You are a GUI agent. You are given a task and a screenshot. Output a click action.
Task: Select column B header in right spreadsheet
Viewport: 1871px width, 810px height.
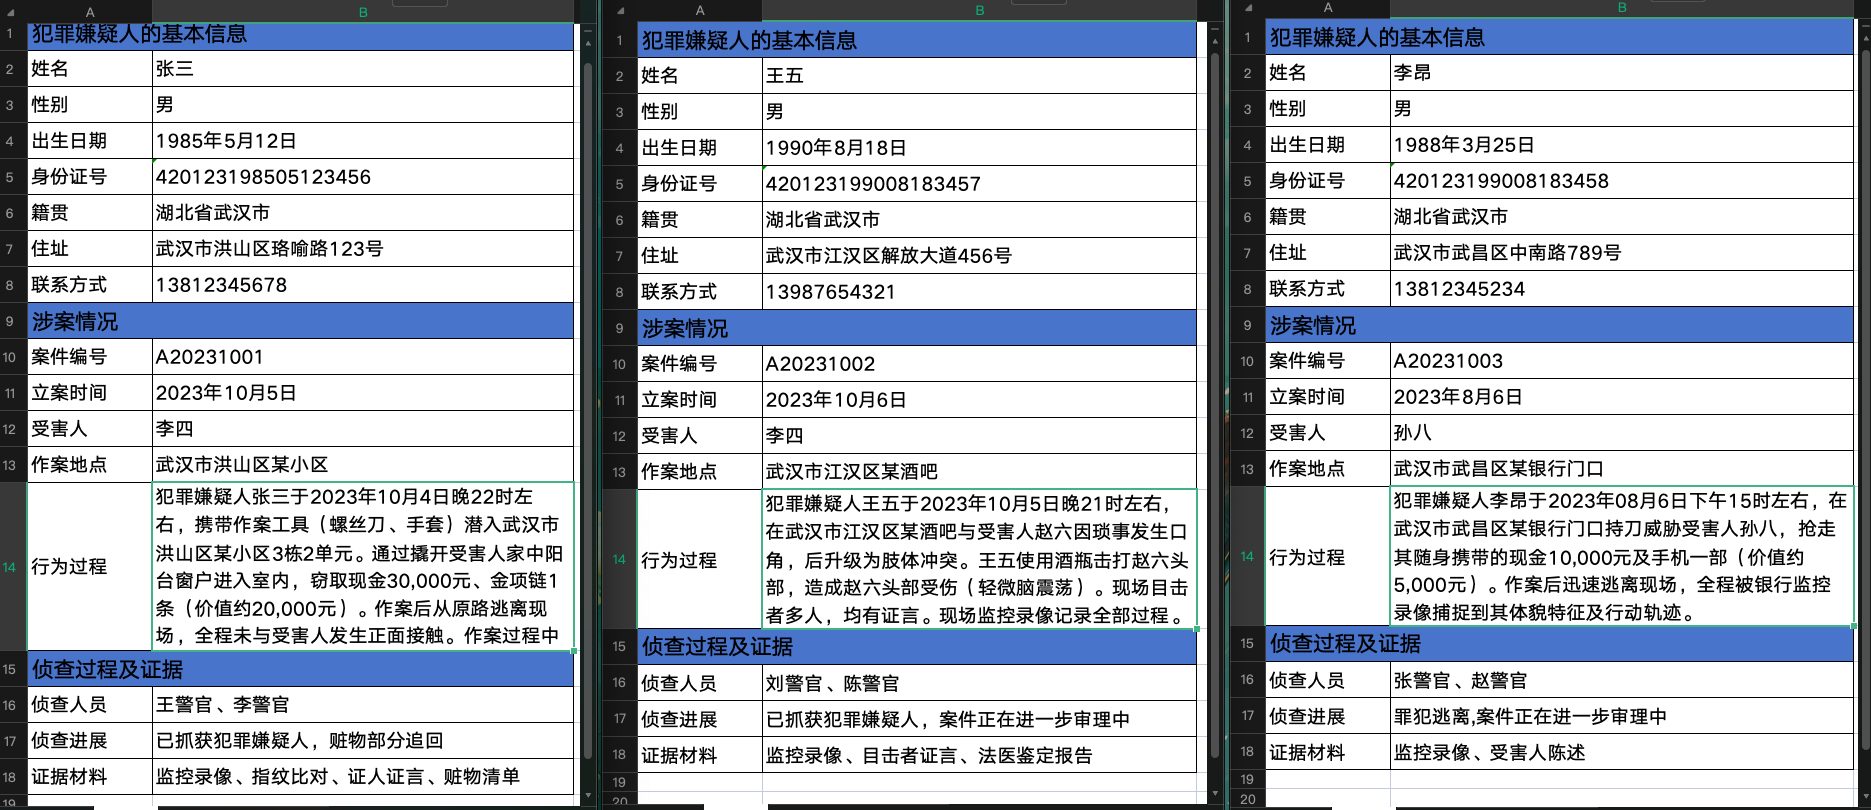1622,8
